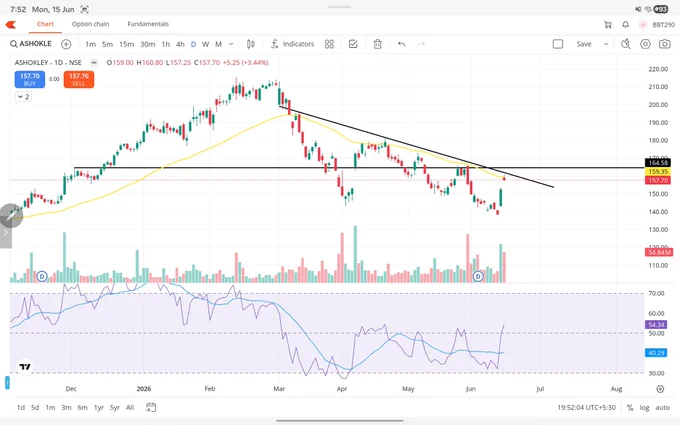680x425 pixels.
Task: Set range to 5yr
Action: pos(114,408)
